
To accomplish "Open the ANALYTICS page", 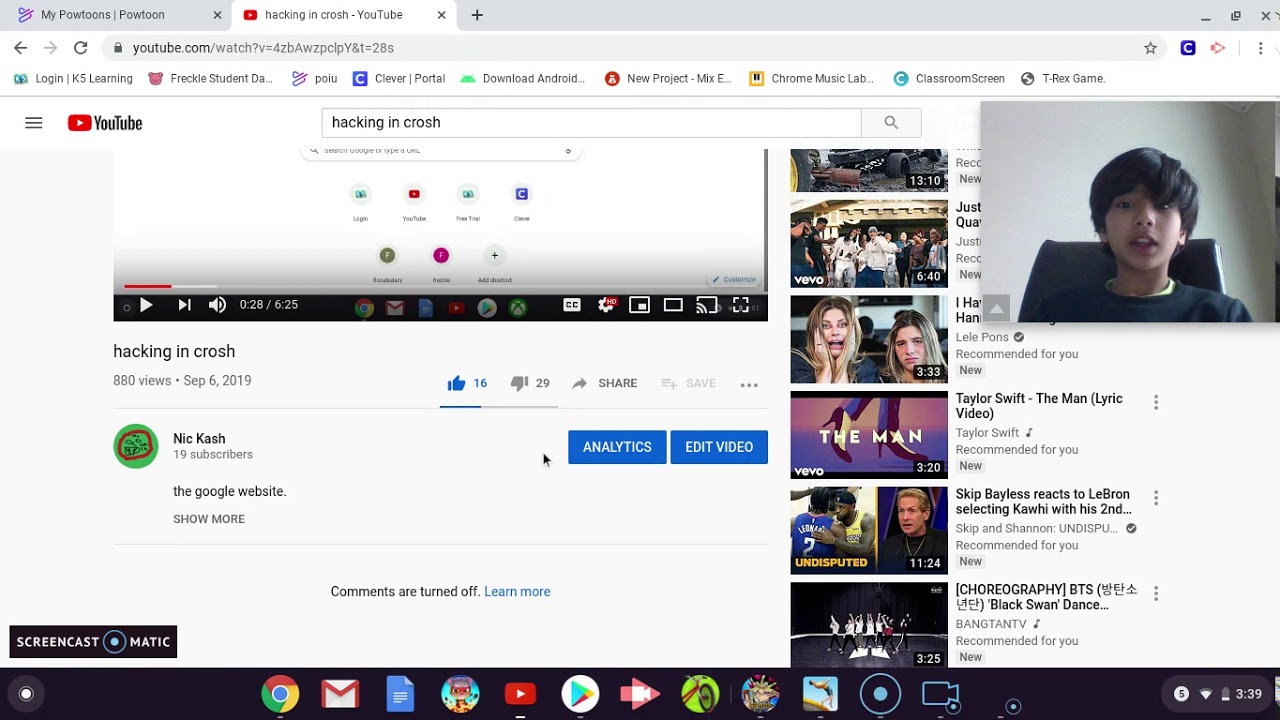I will coord(617,447).
